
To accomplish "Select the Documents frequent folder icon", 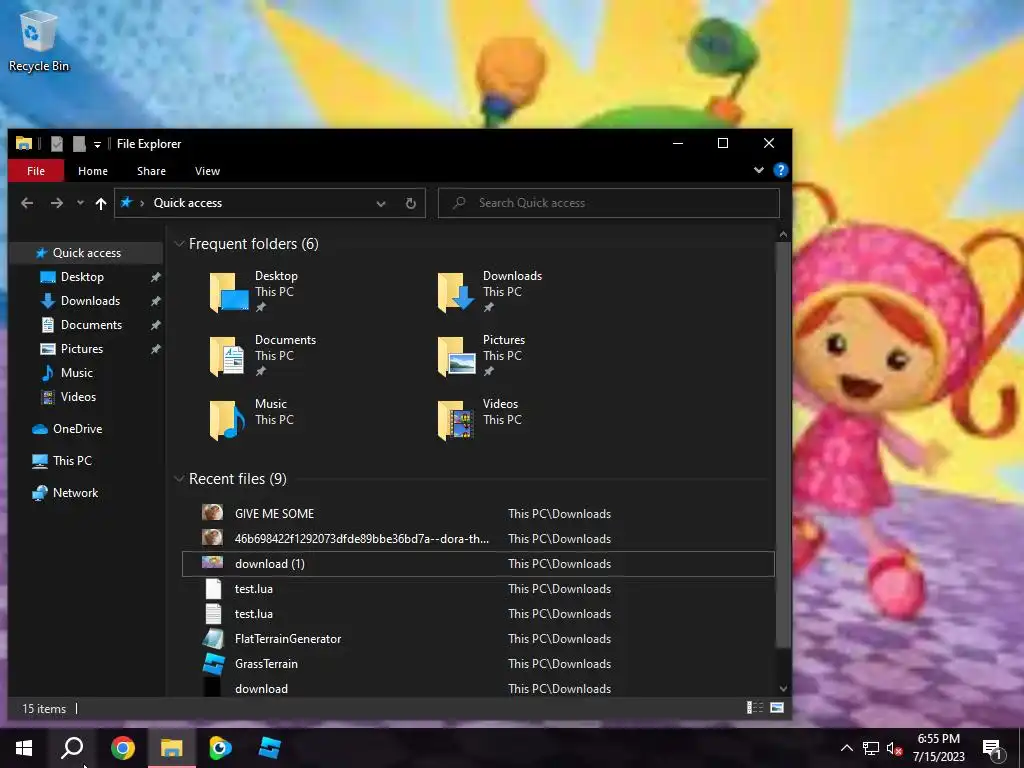I will coord(227,356).
